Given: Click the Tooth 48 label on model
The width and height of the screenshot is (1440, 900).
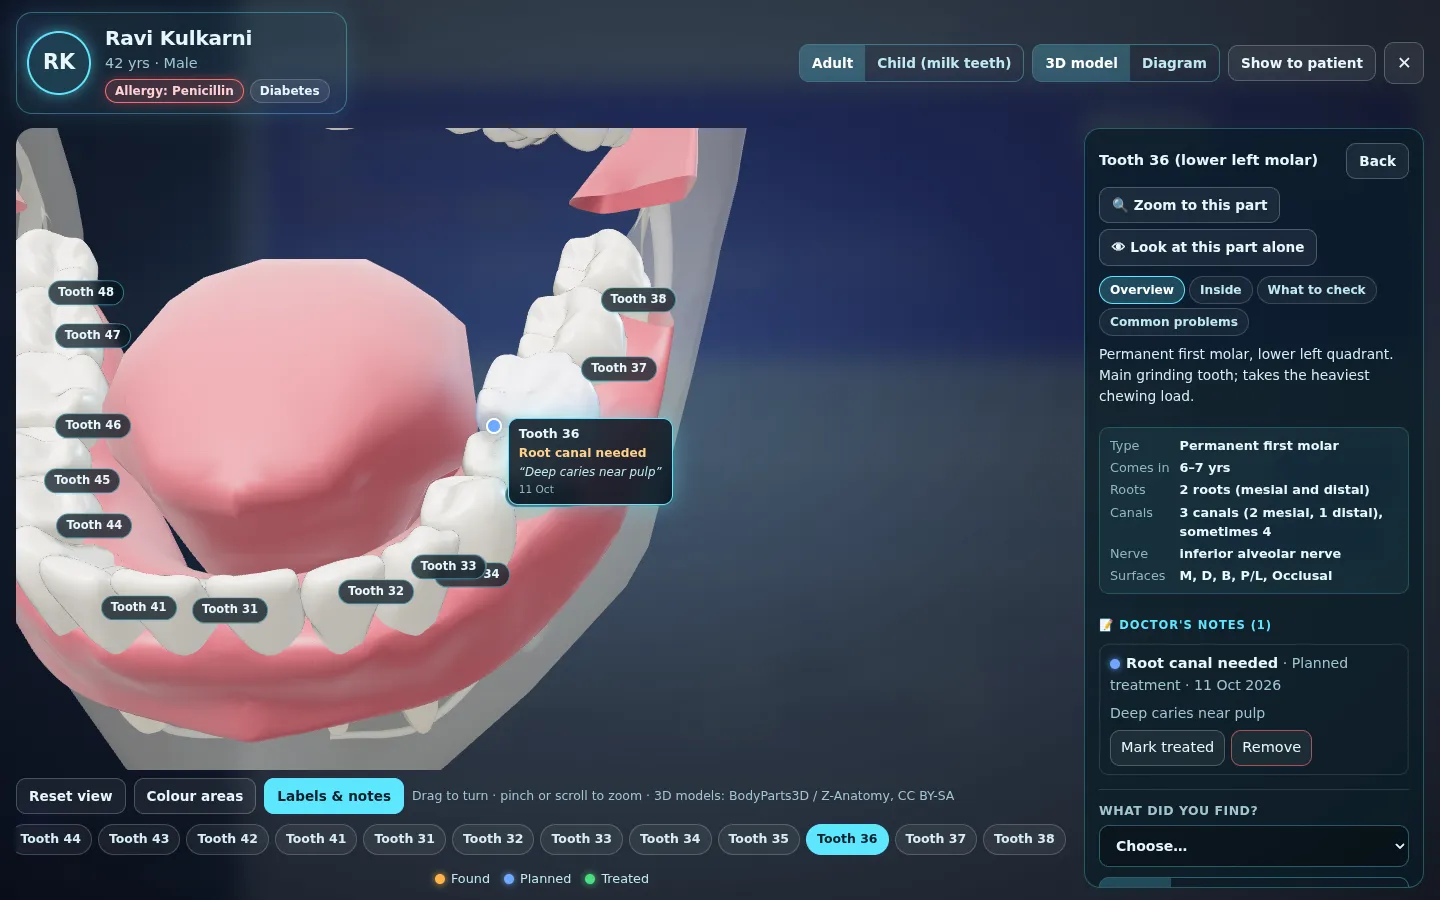Looking at the screenshot, I should [x=86, y=292].
